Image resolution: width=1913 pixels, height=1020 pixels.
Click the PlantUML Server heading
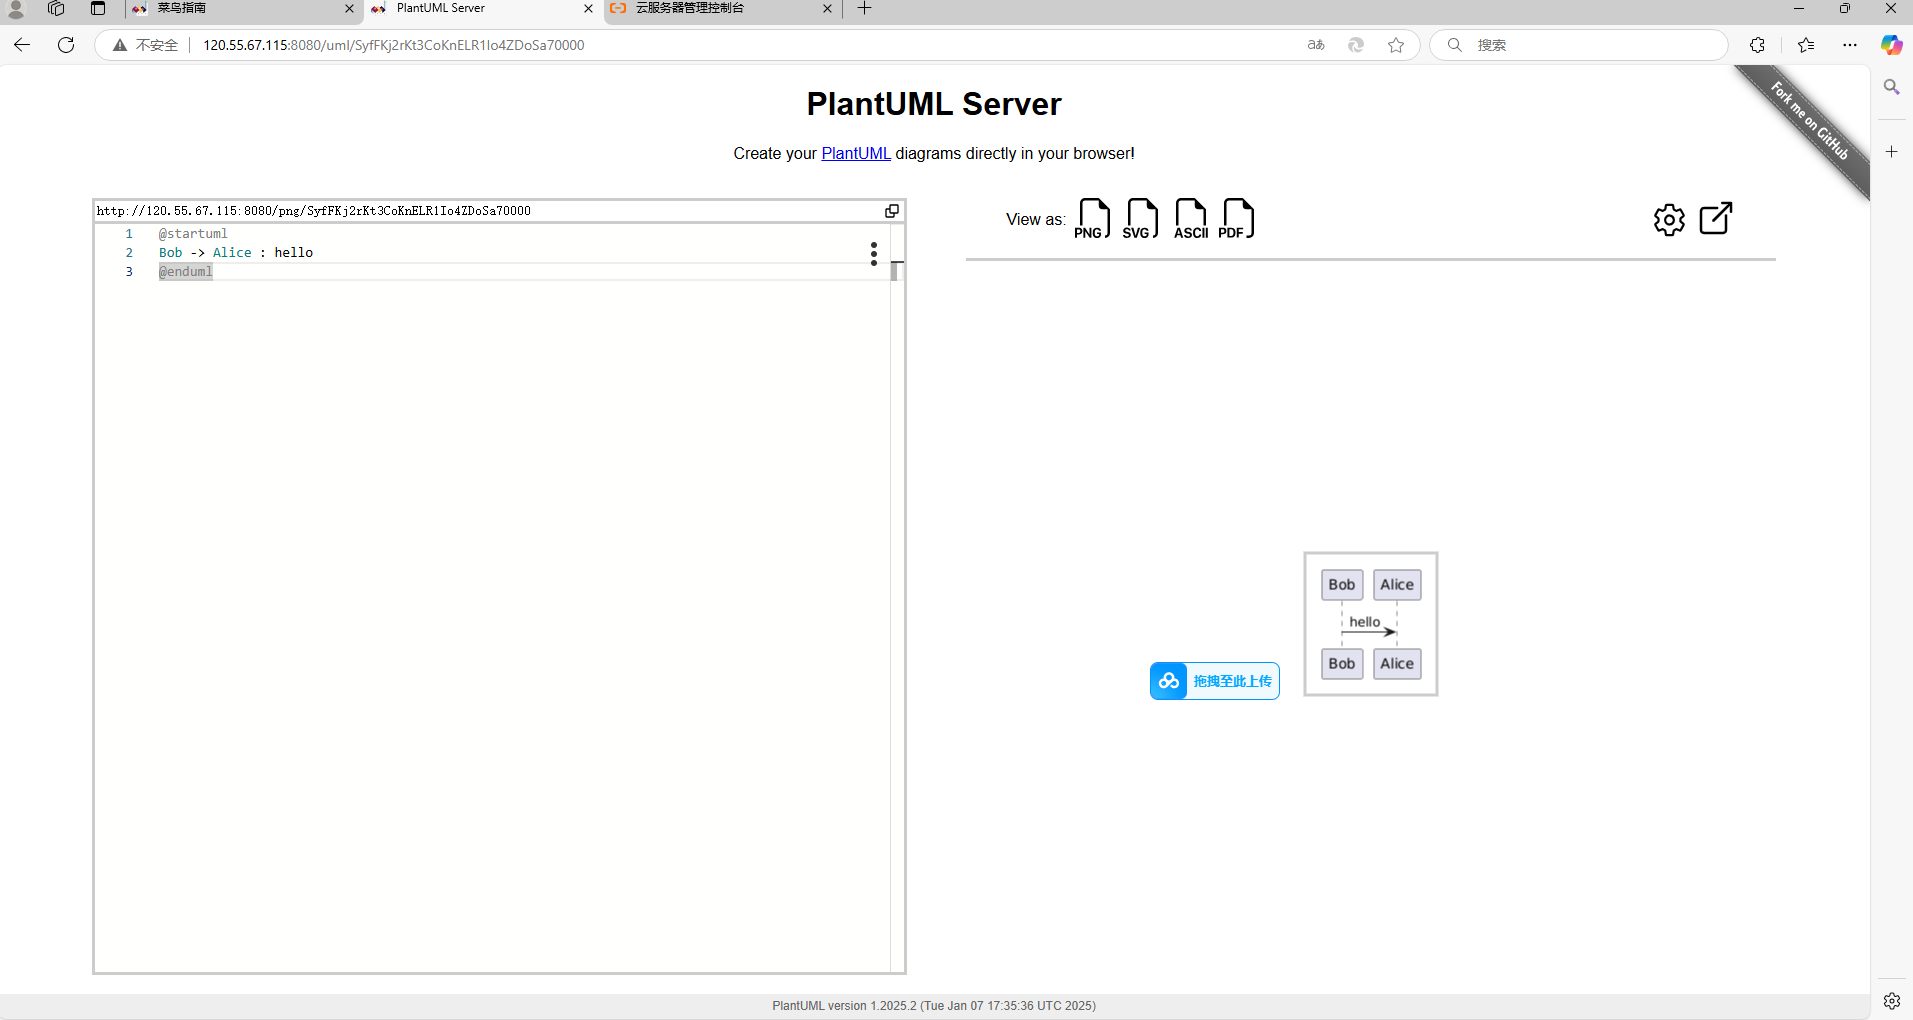[x=934, y=104]
